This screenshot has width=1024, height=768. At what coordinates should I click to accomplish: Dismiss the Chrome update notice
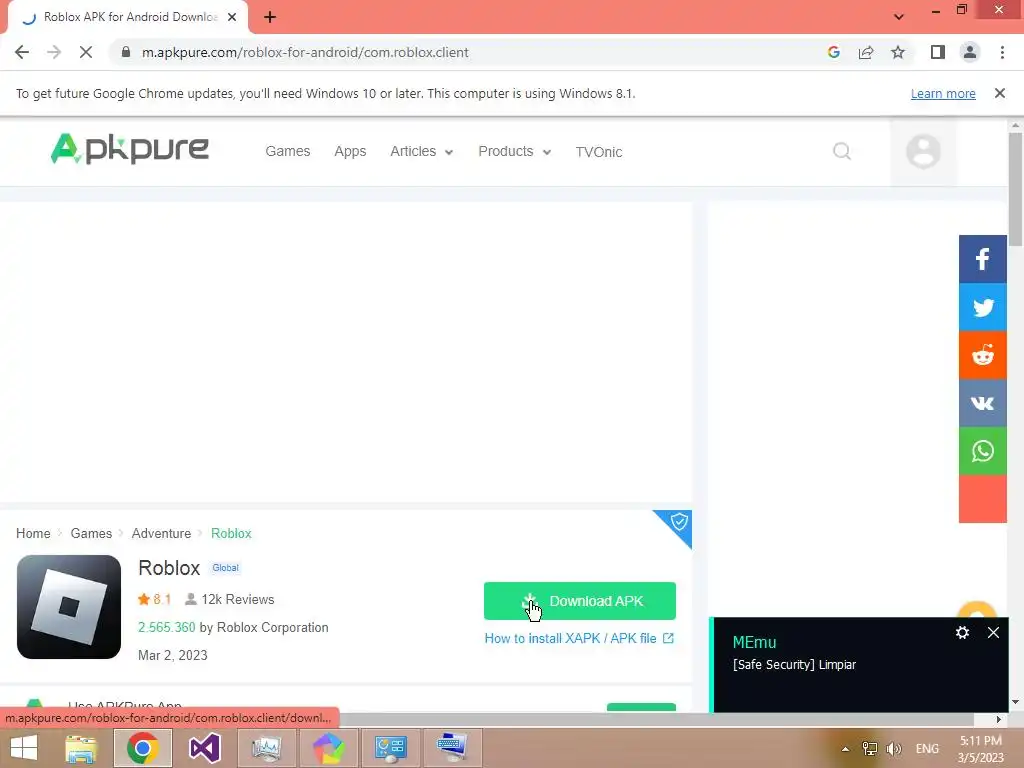[x=1000, y=93]
